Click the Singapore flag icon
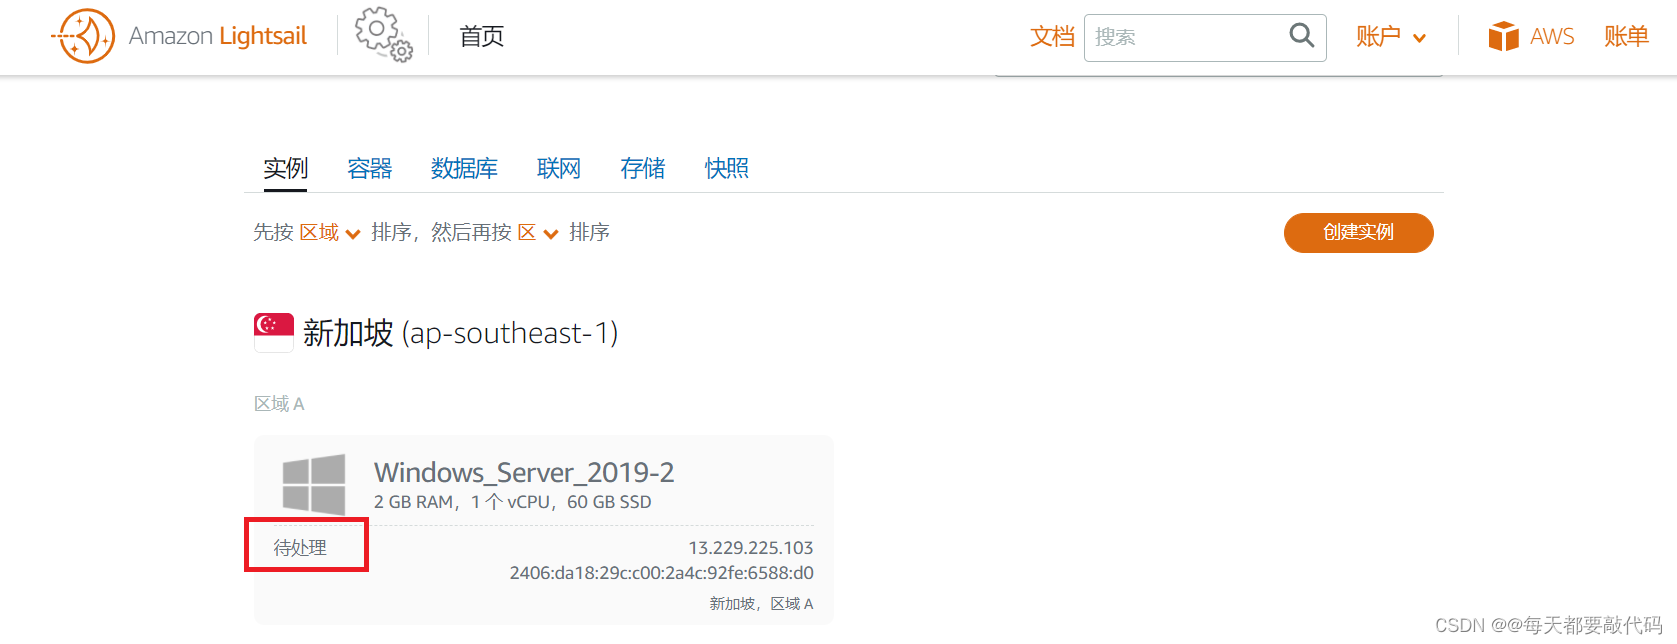 click(x=274, y=332)
